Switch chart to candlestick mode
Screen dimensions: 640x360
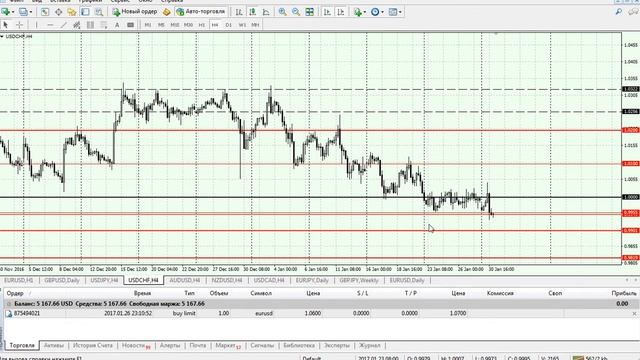pos(252,12)
